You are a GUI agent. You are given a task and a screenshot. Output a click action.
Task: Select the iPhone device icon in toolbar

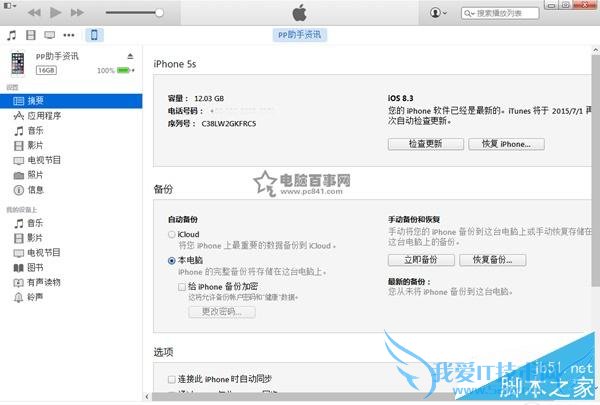(94, 35)
